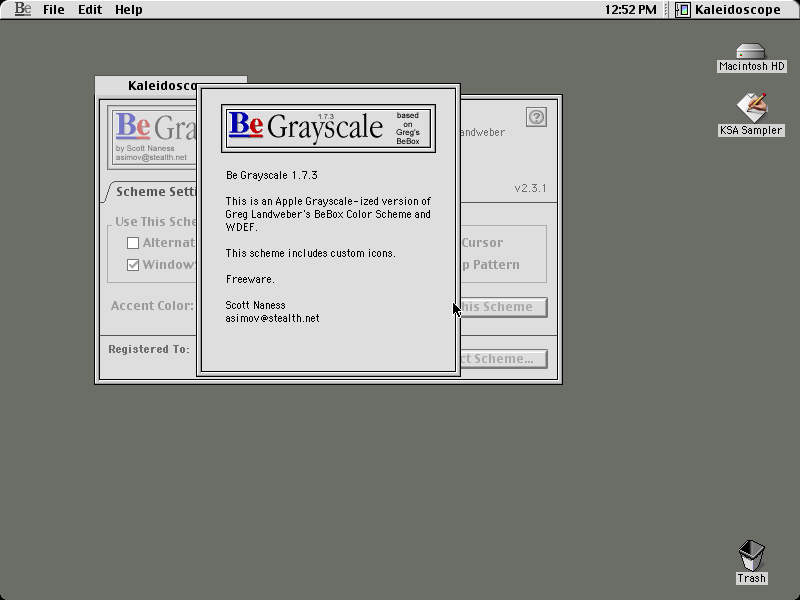
Task: Select the Scheme Settings tab
Action: pos(153,192)
